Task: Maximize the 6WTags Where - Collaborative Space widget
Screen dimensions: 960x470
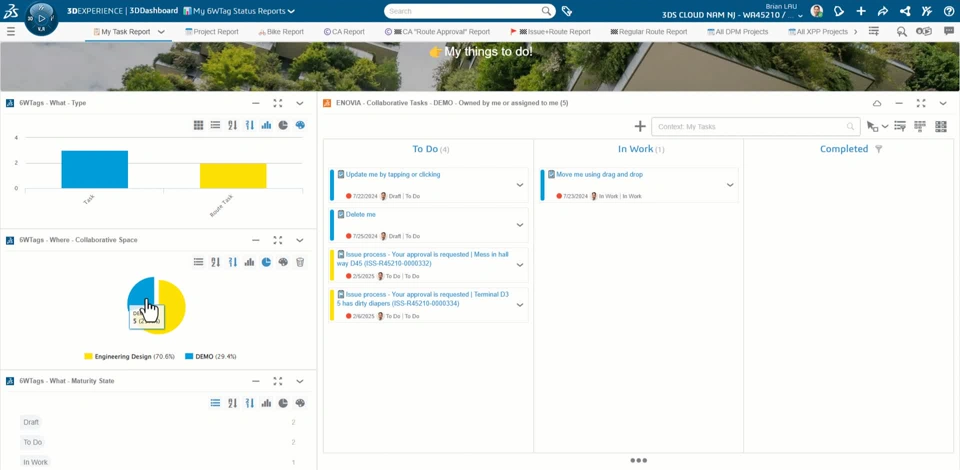Action: [x=278, y=240]
